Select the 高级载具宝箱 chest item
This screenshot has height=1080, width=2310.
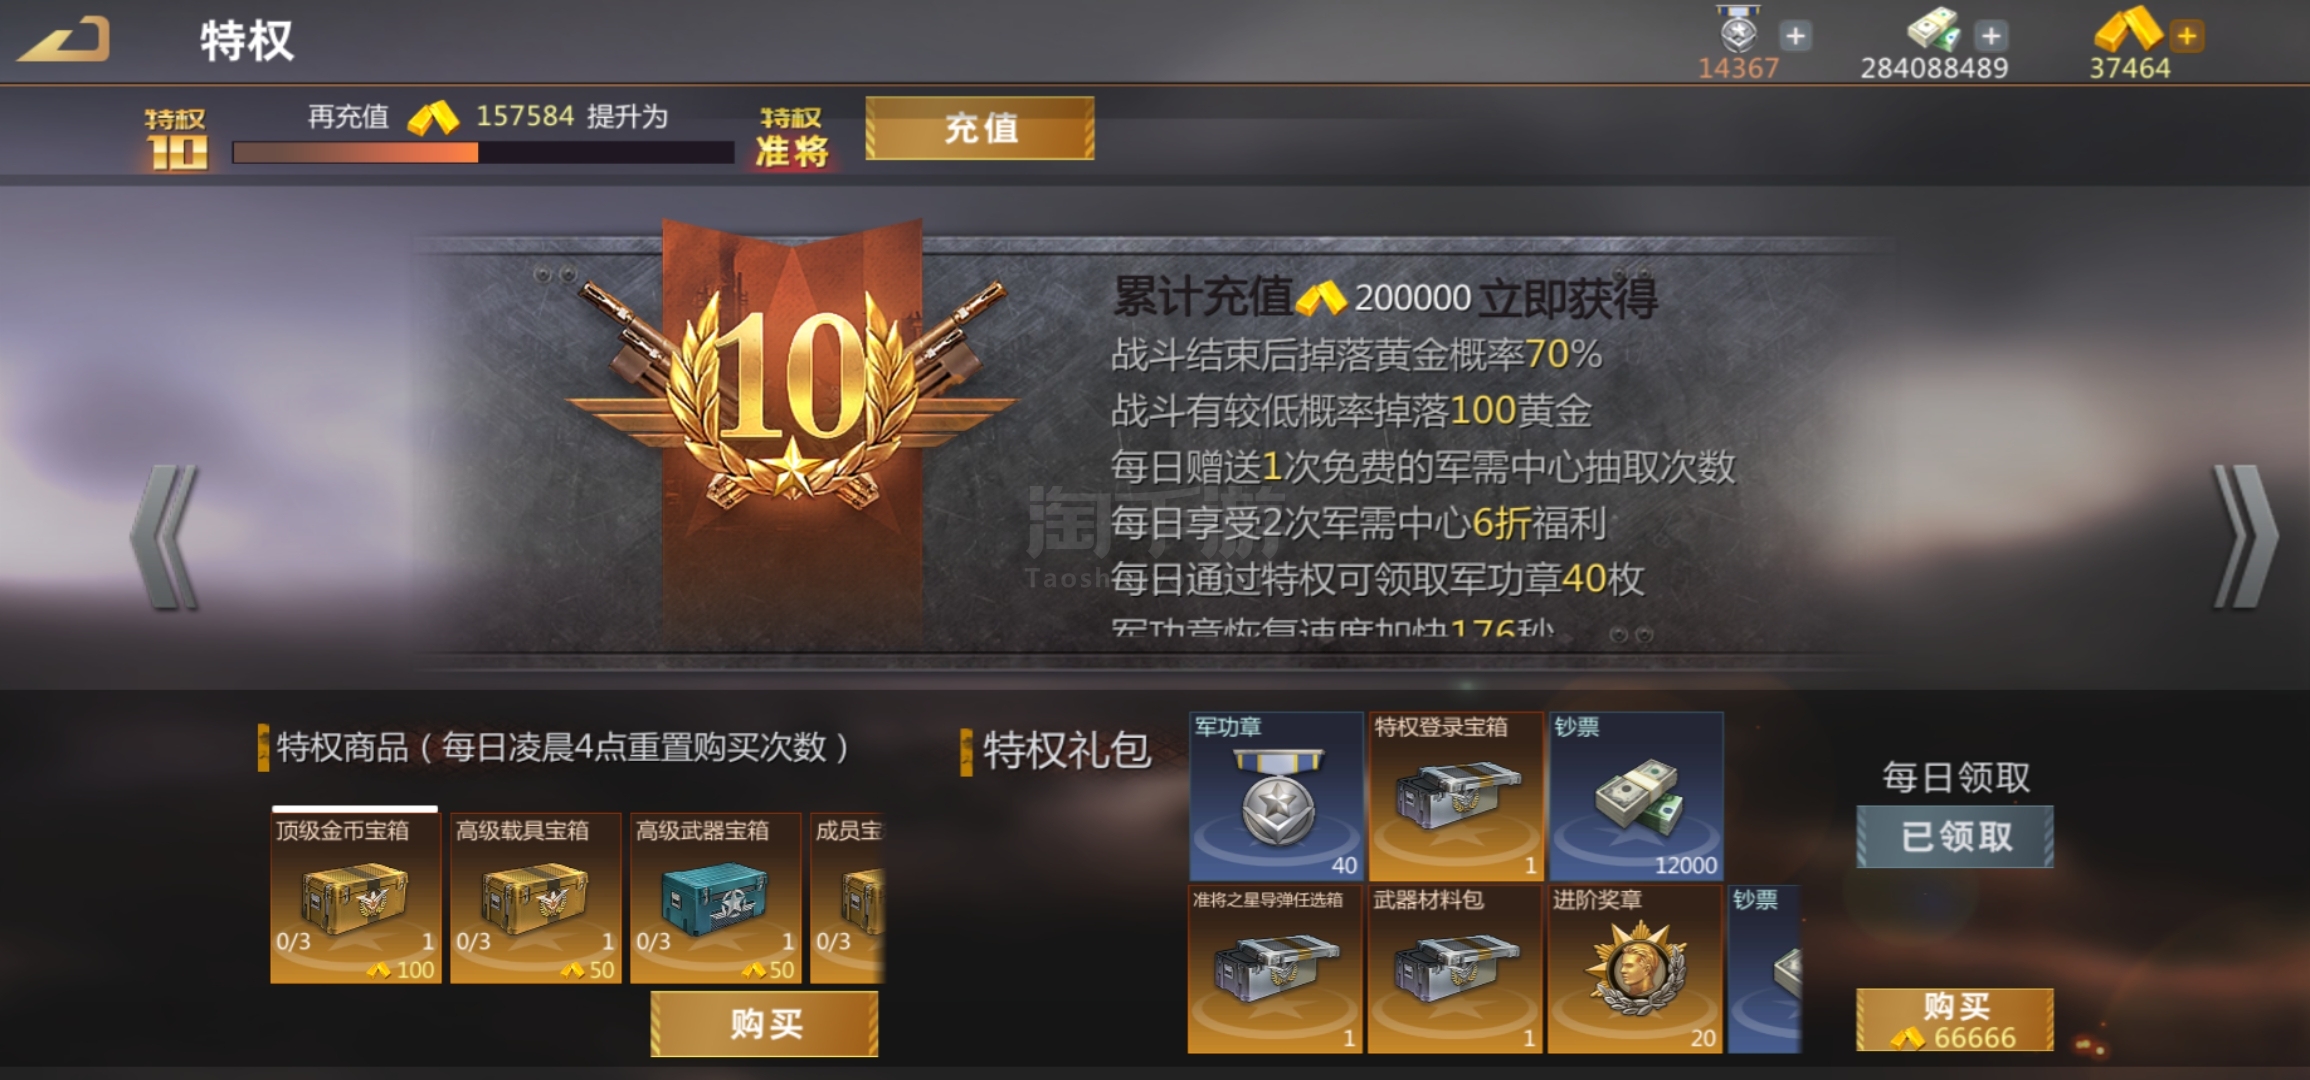pyautogui.click(x=536, y=897)
